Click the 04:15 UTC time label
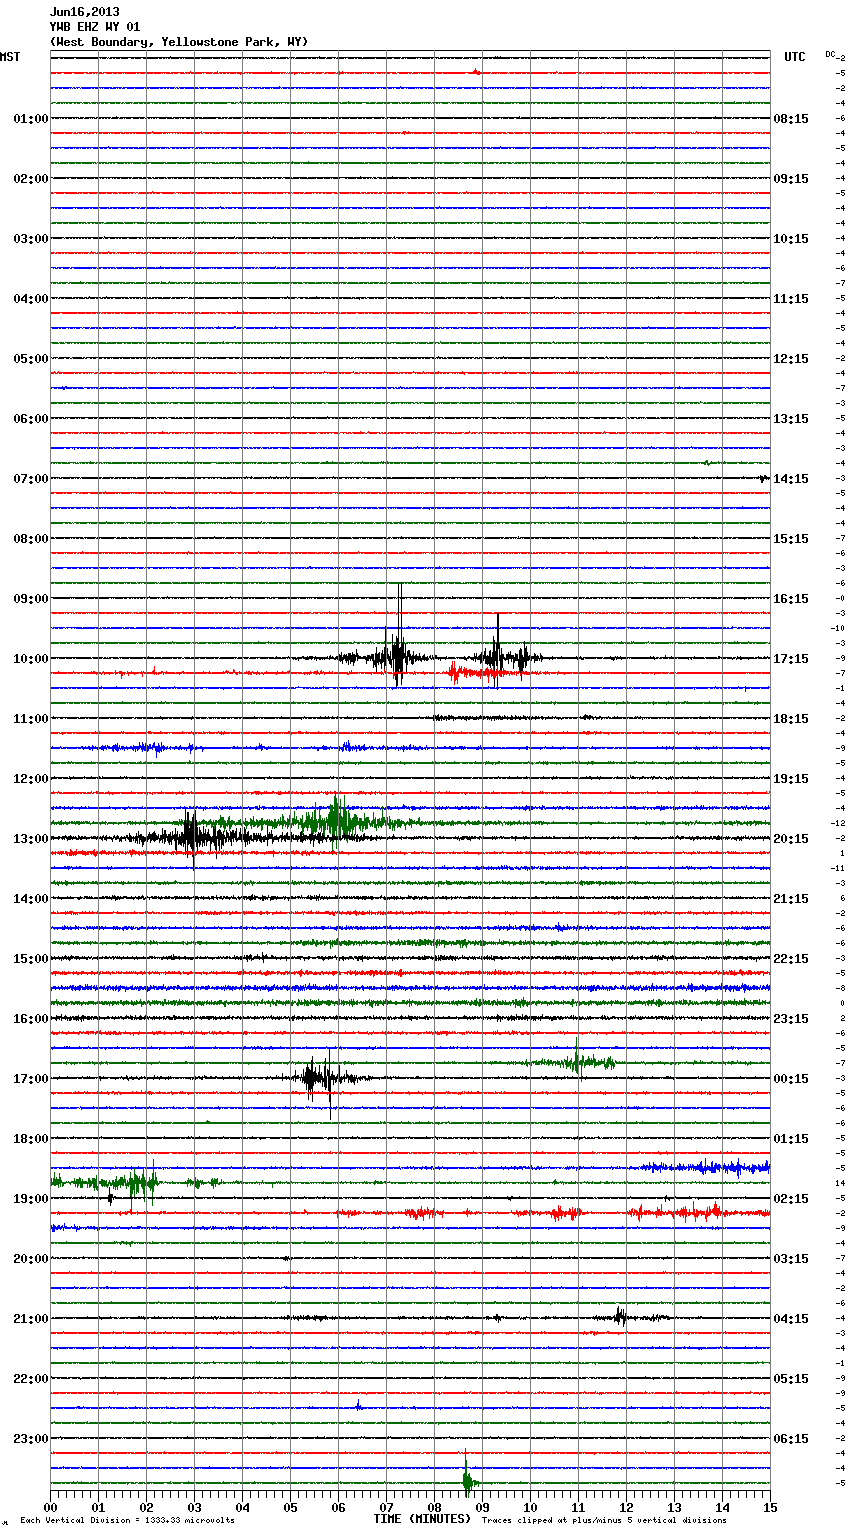Viewport: 850px width, 1534px height. tap(791, 1319)
